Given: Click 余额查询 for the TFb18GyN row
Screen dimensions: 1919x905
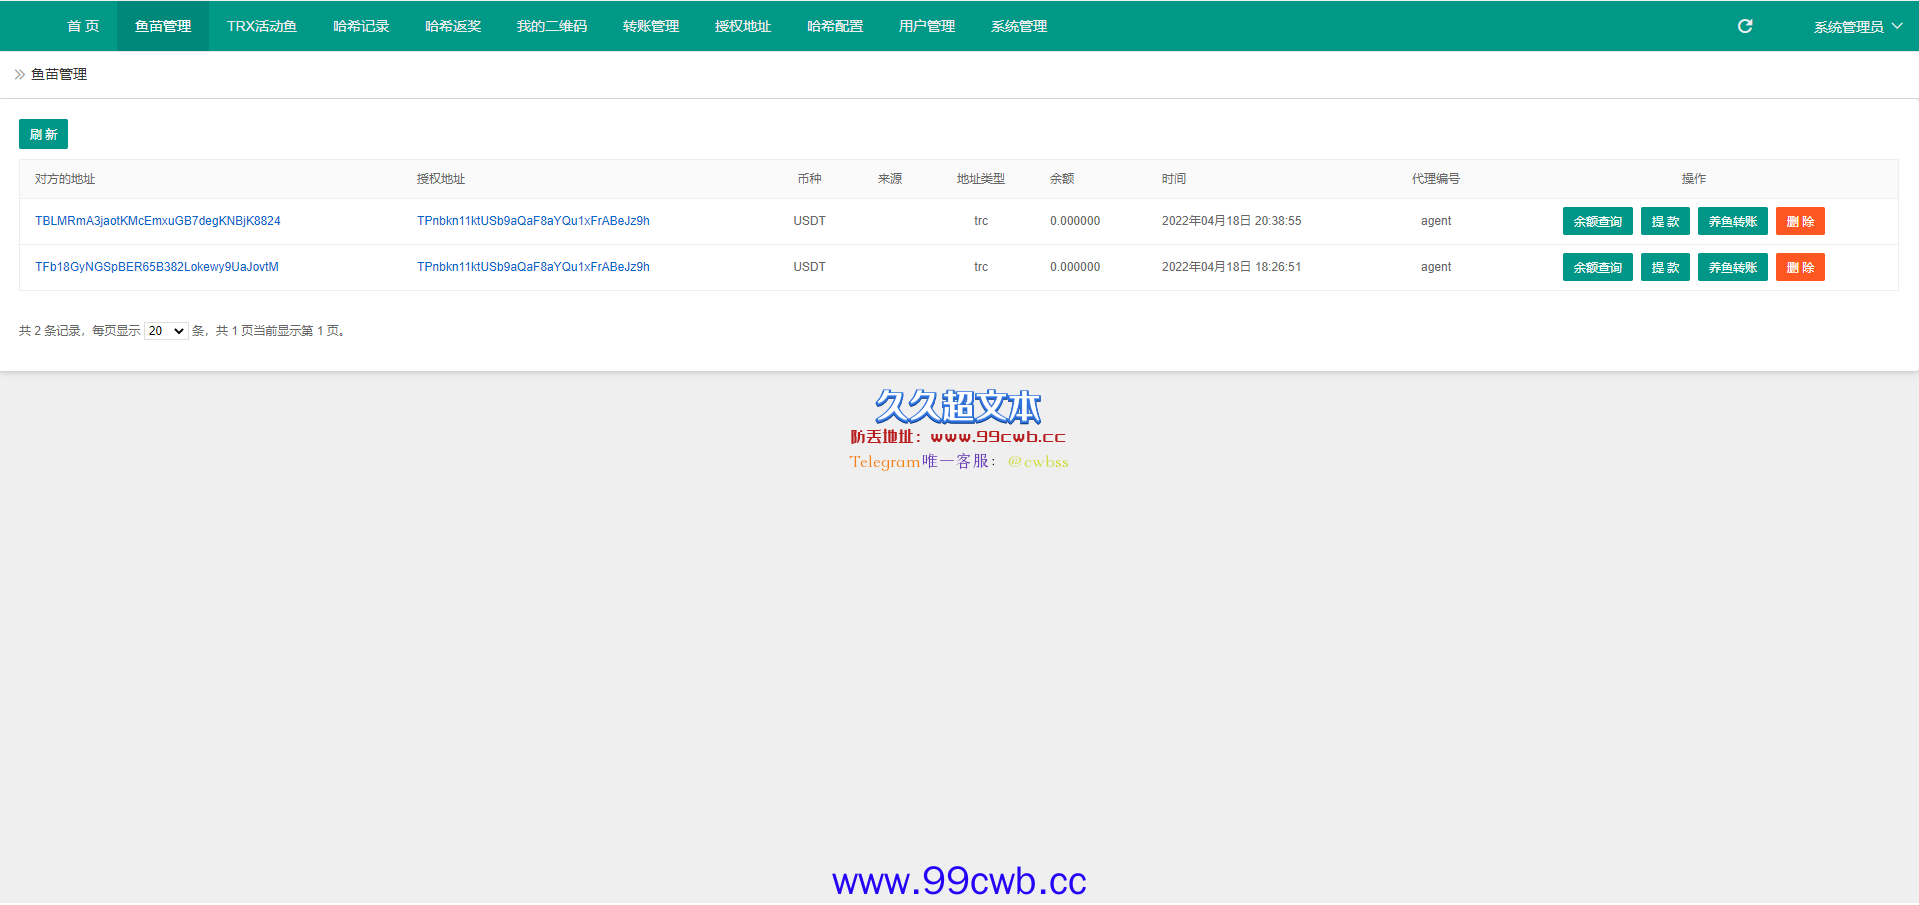Looking at the screenshot, I should click(x=1598, y=267).
